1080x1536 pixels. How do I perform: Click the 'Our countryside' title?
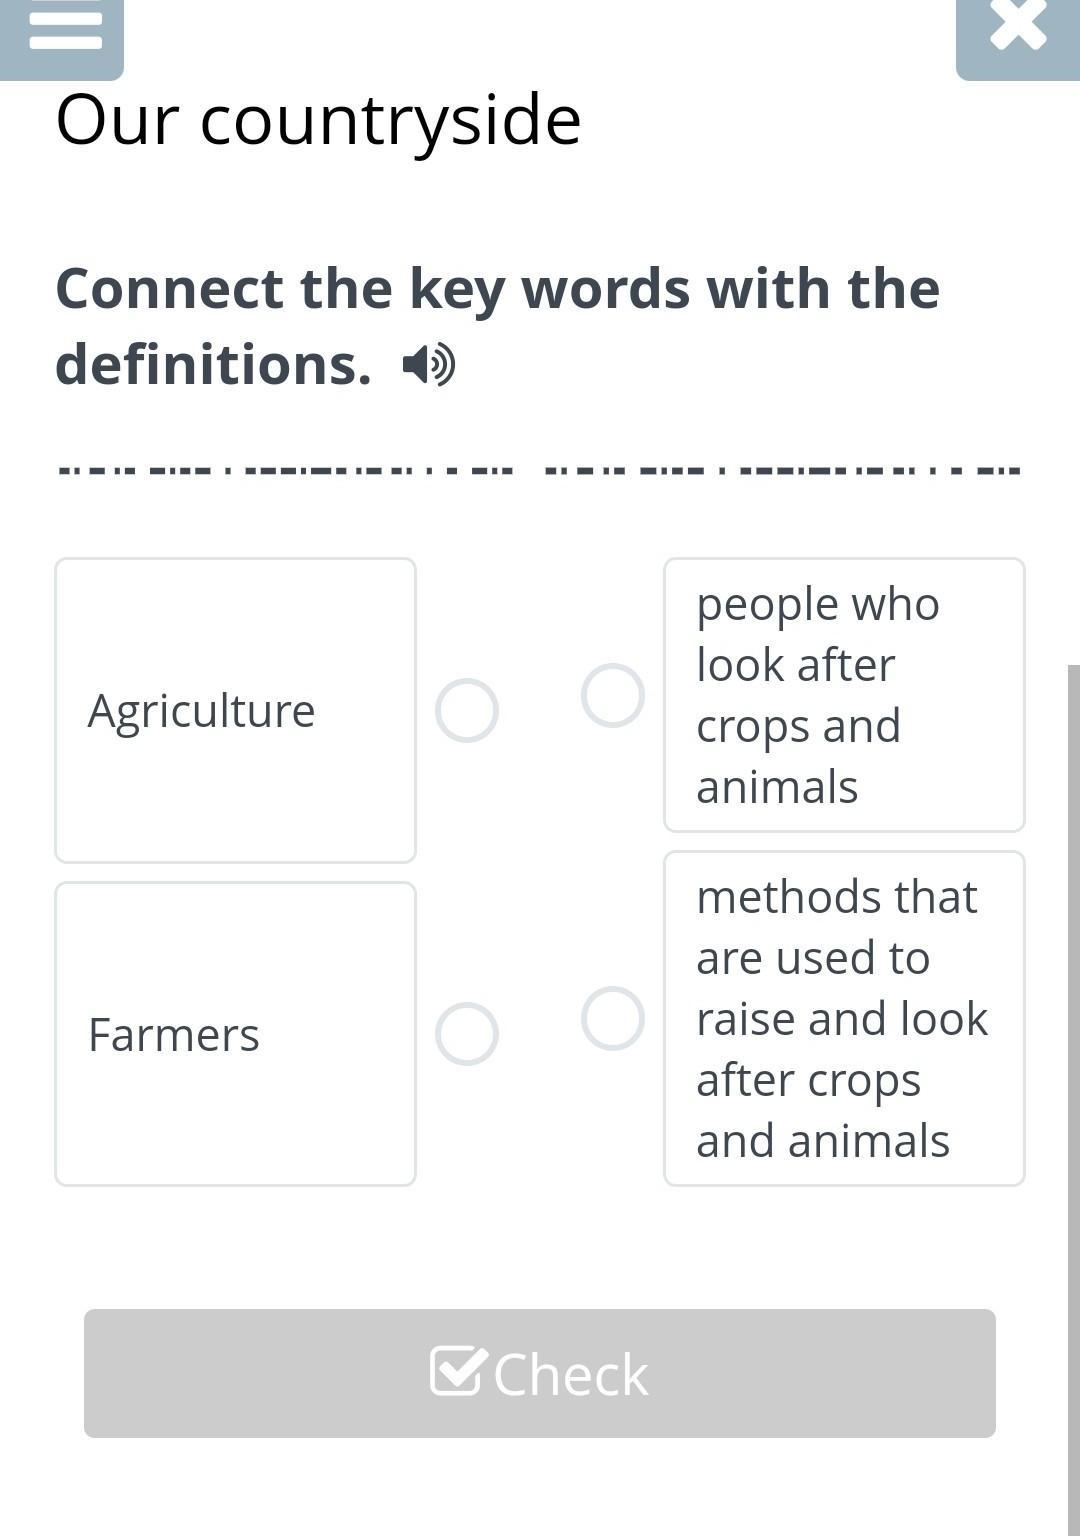(x=318, y=120)
